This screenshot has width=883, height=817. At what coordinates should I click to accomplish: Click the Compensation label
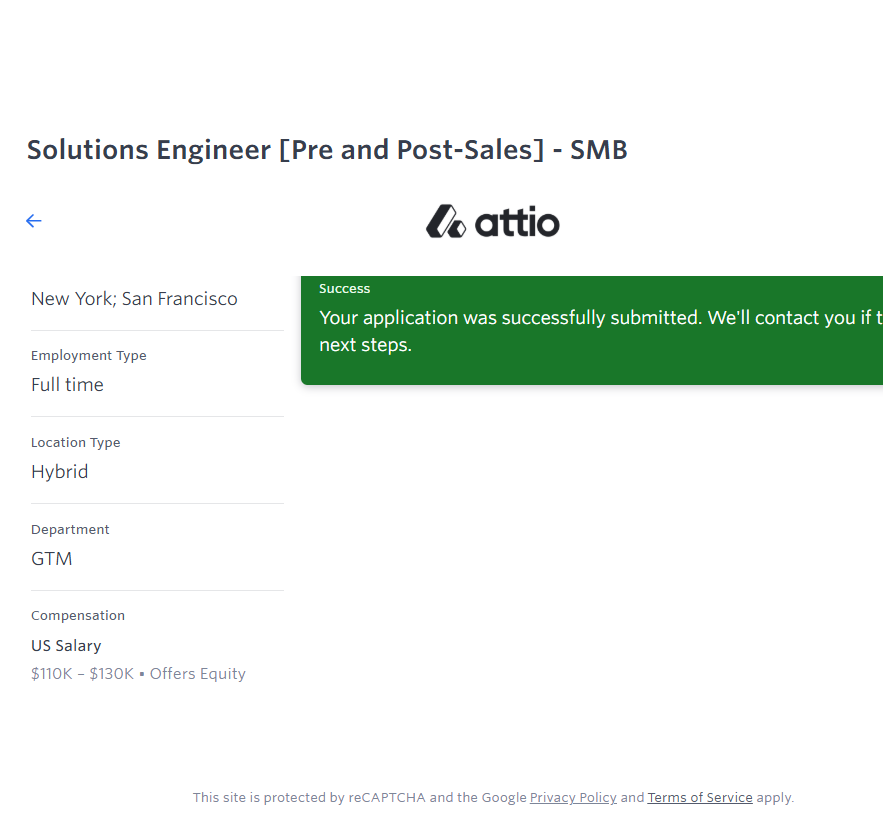click(x=78, y=616)
